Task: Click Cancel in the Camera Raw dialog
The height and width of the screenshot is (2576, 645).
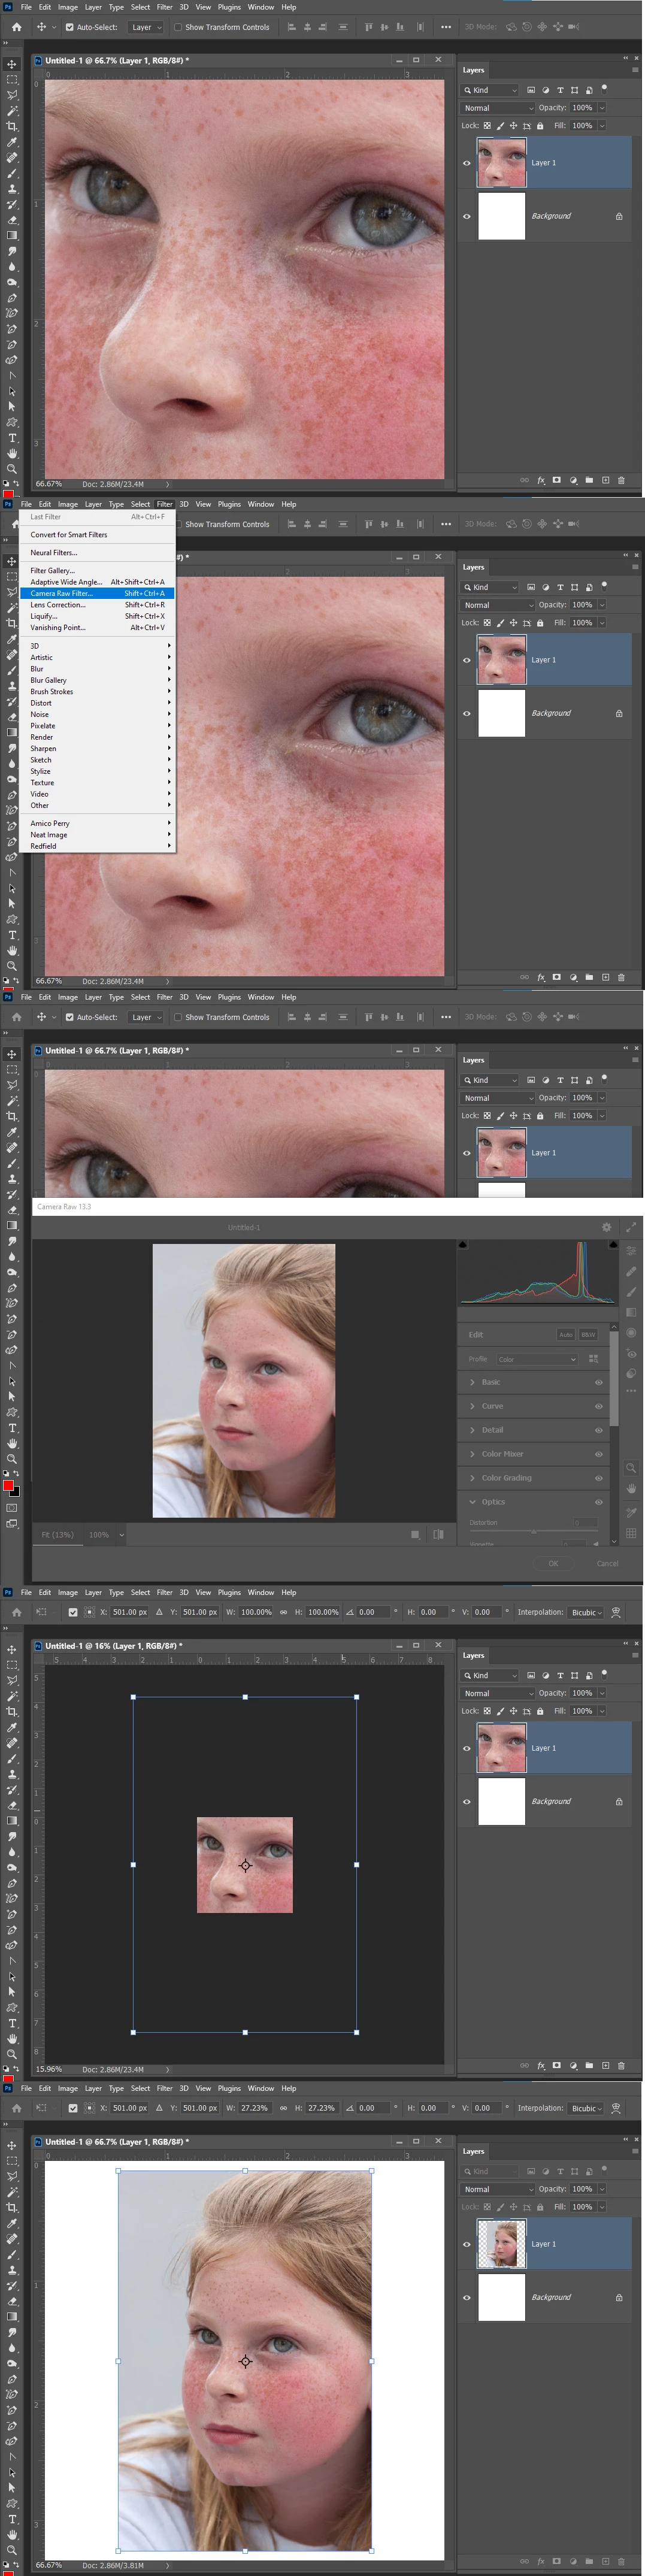Action: click(x=607, y=1563)
